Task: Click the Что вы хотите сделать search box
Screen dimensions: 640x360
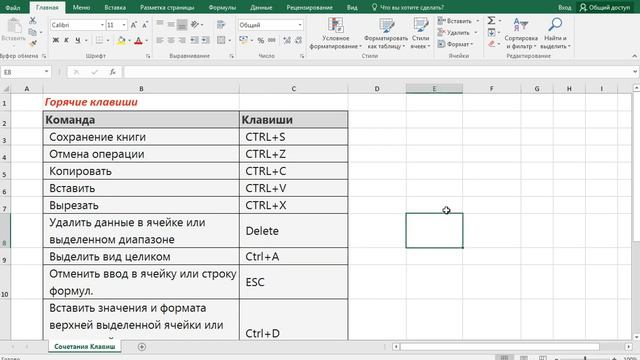Action: pos(408,7)
